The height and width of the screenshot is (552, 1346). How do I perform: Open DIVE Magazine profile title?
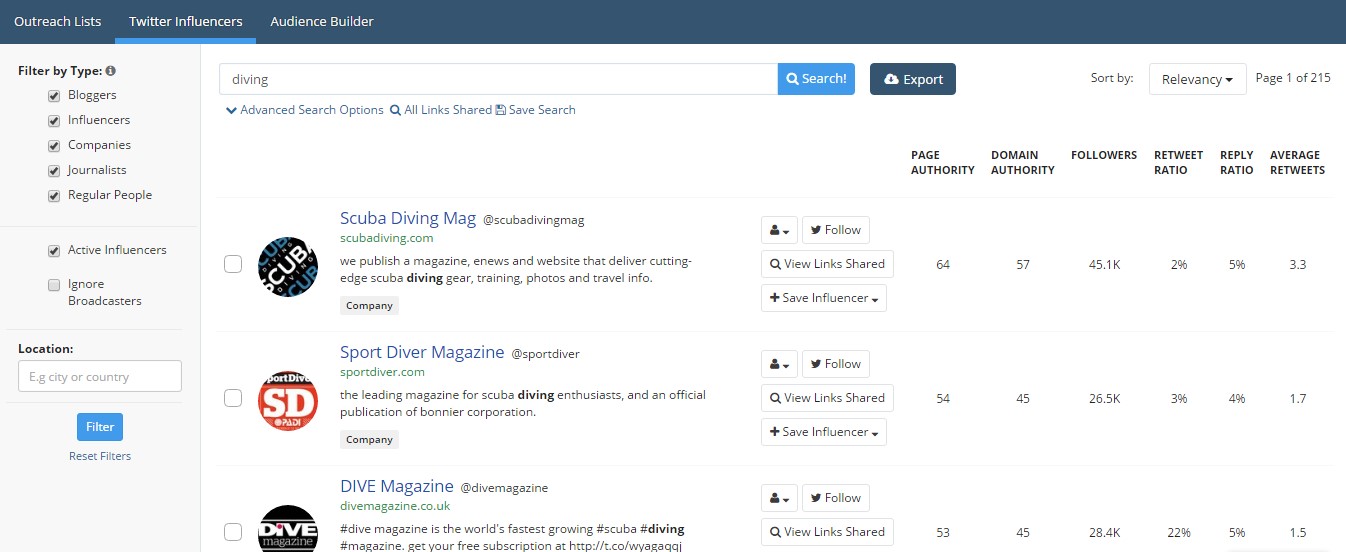point(397,486)
